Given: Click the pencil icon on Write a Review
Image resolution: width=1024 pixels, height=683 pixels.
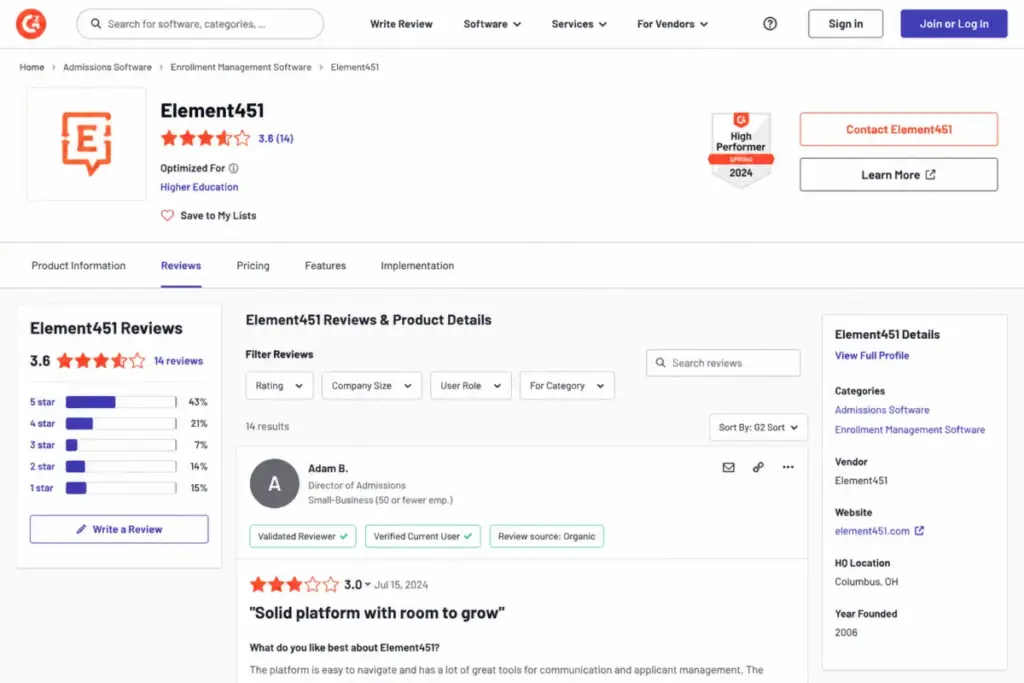Looking at the screenshot, I should point(81,529).
